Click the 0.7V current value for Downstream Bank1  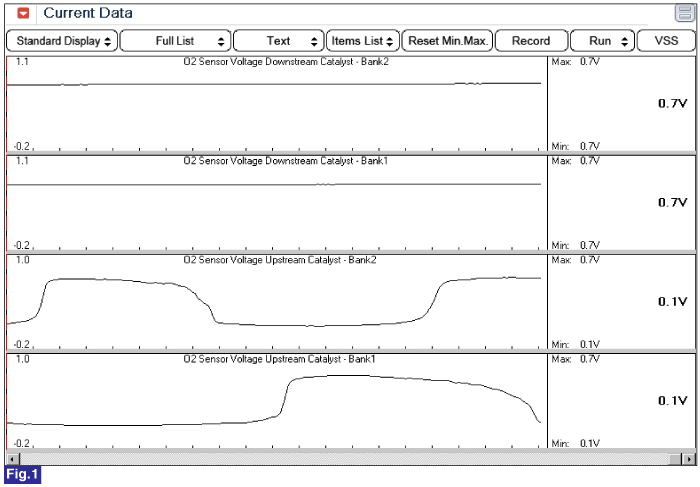tap(672, 203)
